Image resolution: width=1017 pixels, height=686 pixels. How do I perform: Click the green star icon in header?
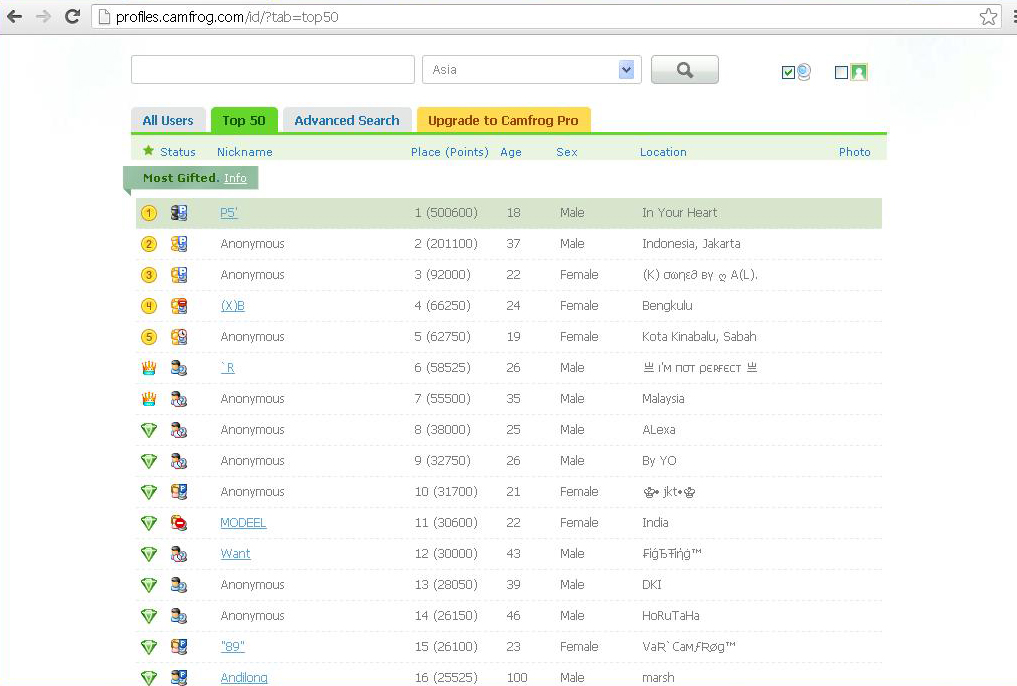[149, 151]
